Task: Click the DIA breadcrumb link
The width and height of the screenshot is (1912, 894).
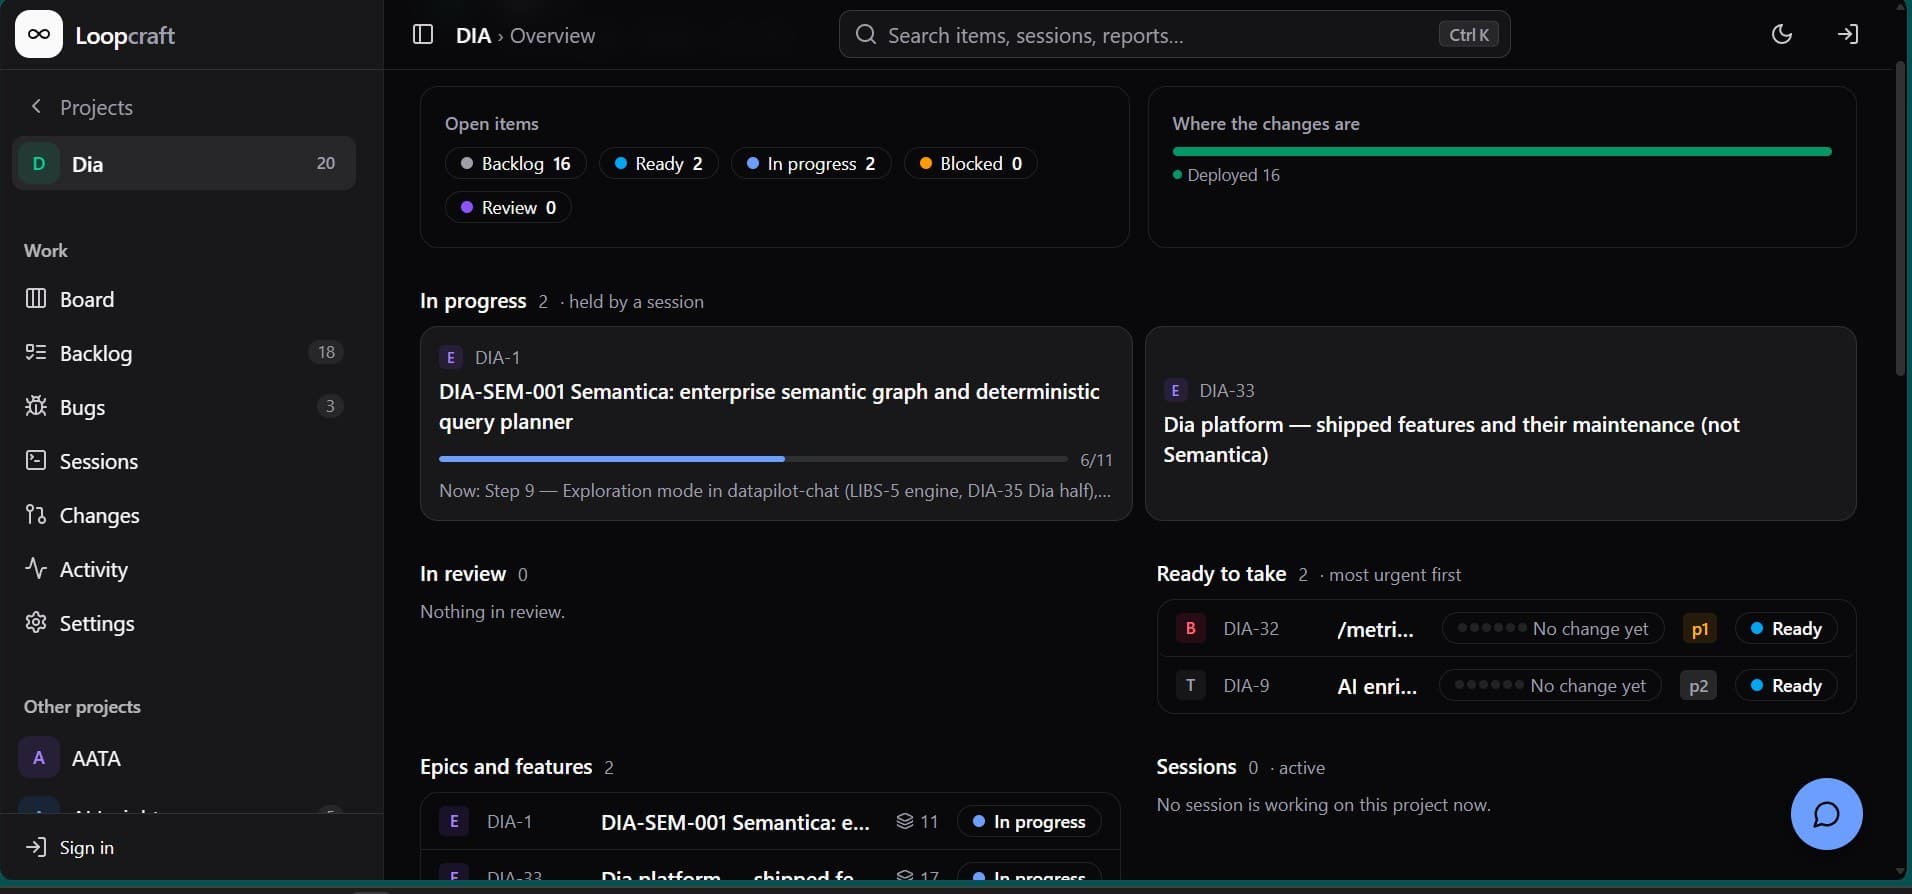Action: [x=473, y=35]
